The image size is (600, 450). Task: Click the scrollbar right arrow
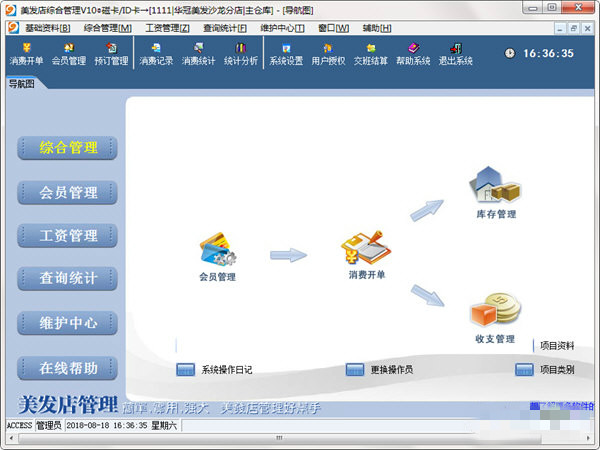point(588,437)
